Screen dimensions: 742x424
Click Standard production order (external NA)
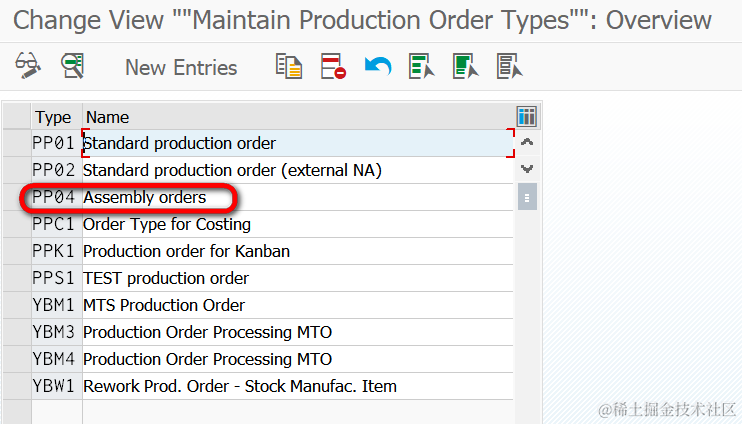pyautogui.click(x=298, y=170)
